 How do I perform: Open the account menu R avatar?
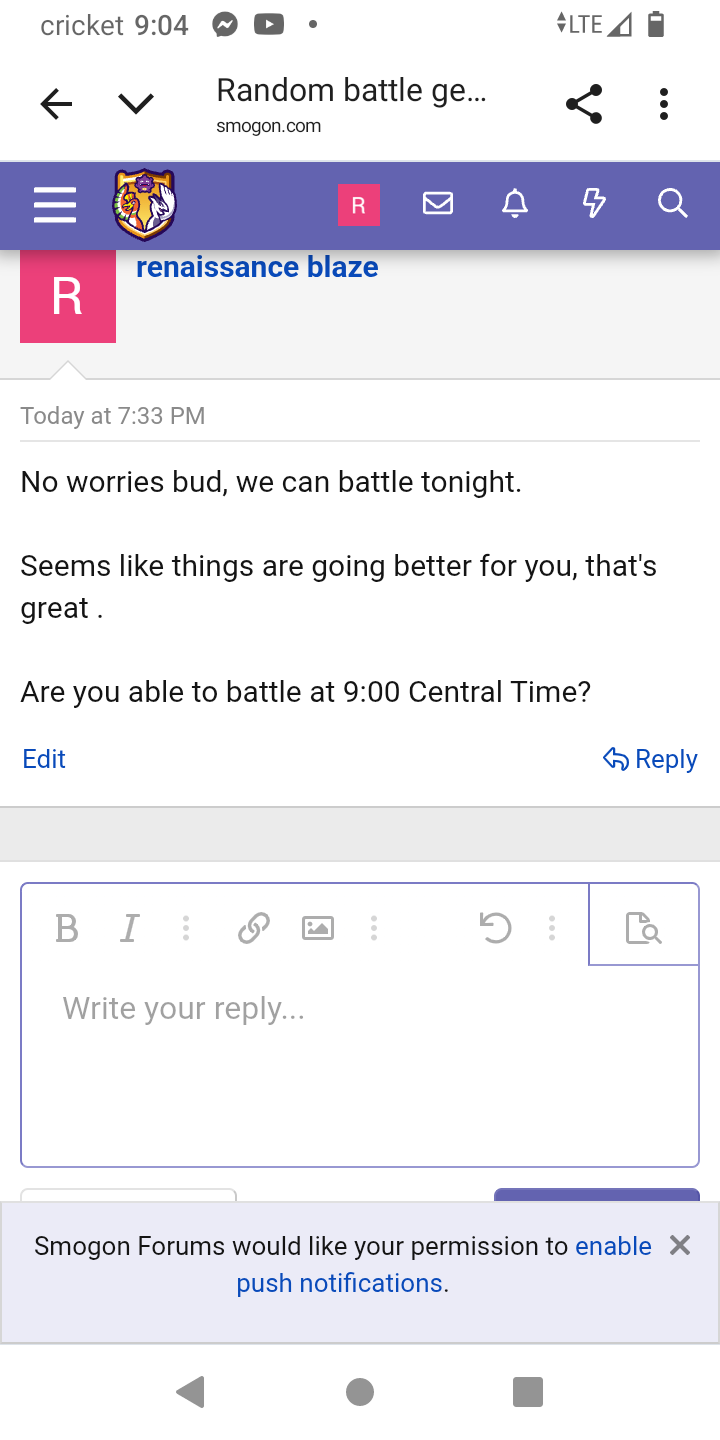pyautogui.click(x=358, y=205)
